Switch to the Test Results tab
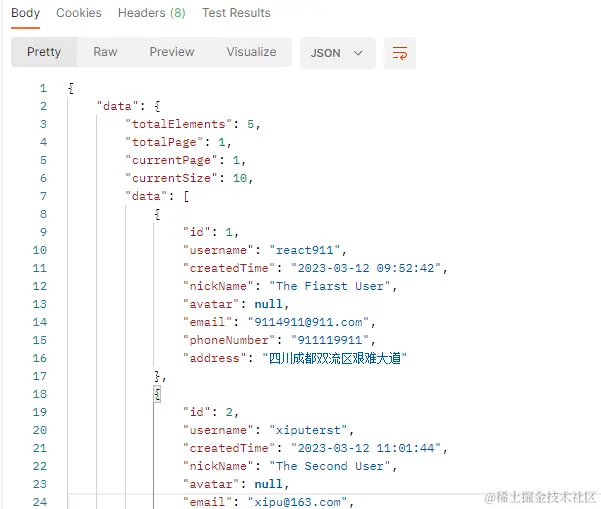Viewport: 601px width, 509px height. (x=236, y=13)
